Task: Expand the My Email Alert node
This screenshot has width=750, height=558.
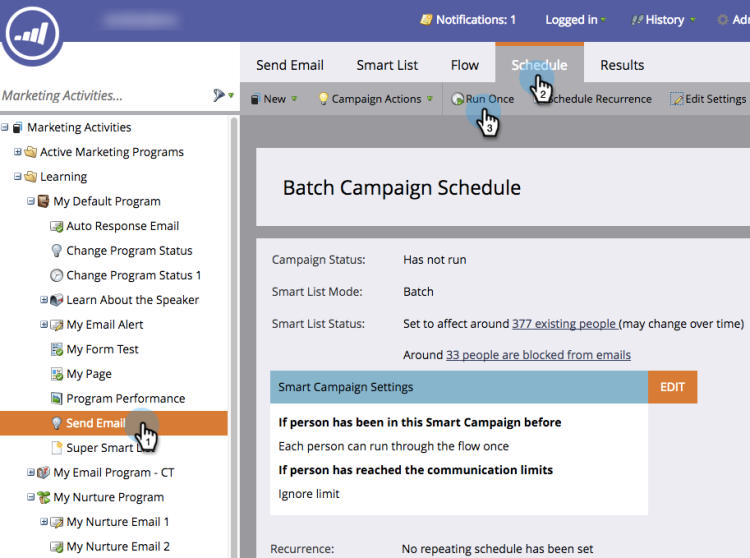Action: pyautogui.click(x=44, y=325)
